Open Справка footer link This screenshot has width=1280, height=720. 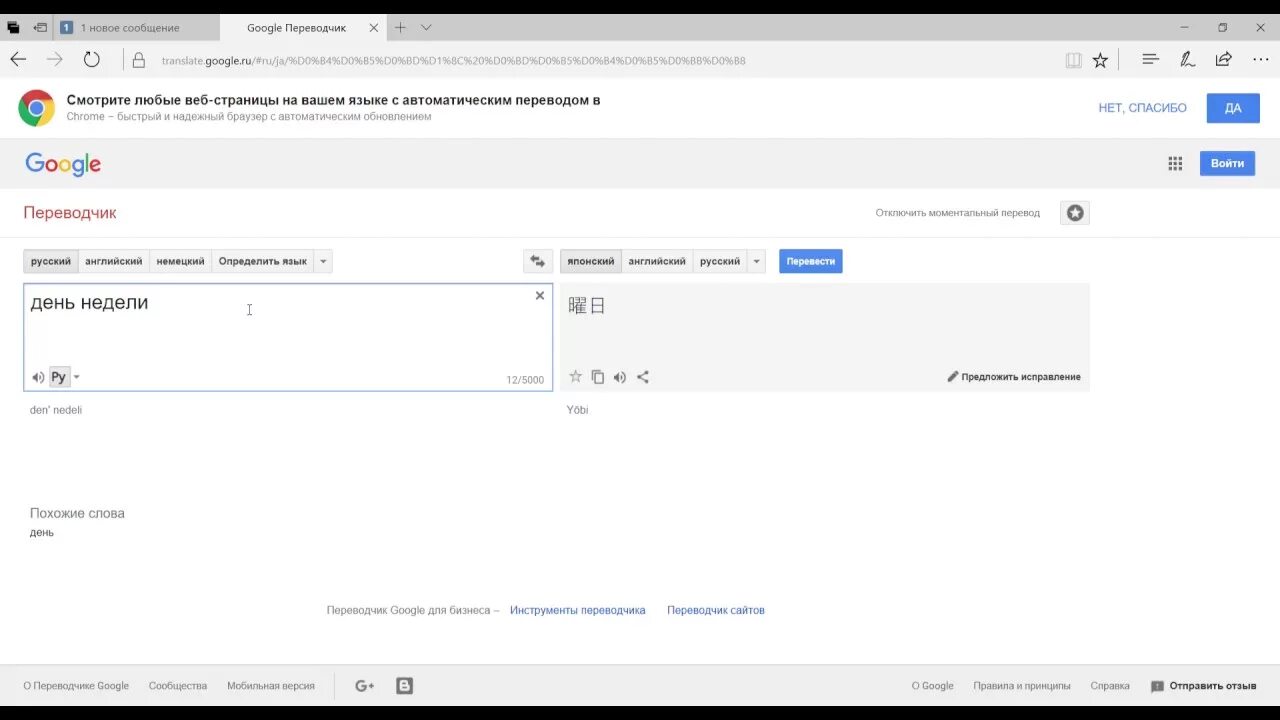click(x=1110, y=686)
